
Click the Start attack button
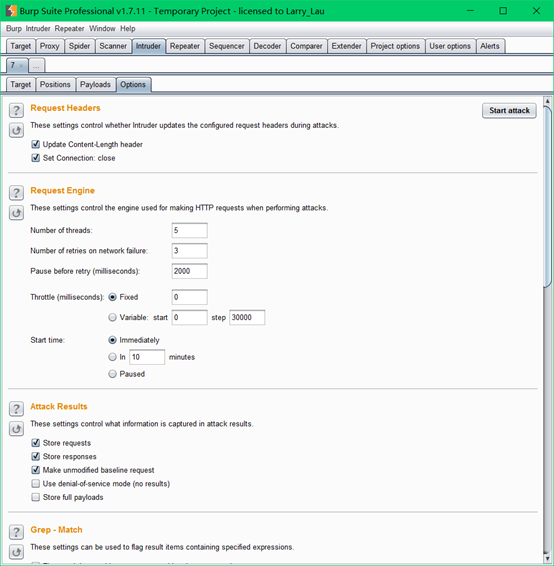(509, 110)
